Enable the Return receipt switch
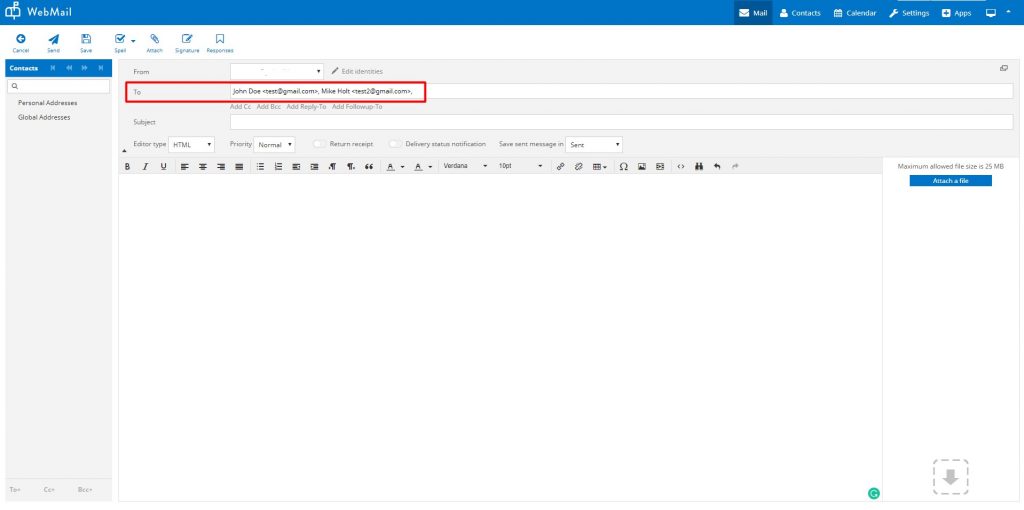1024x510 pixels. pyautogui.click(x=320, y=144)
